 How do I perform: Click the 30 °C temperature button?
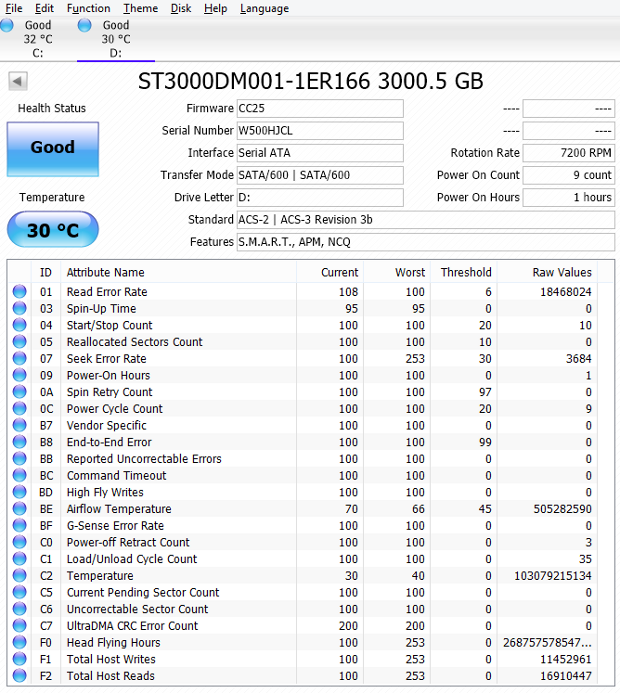53,231
